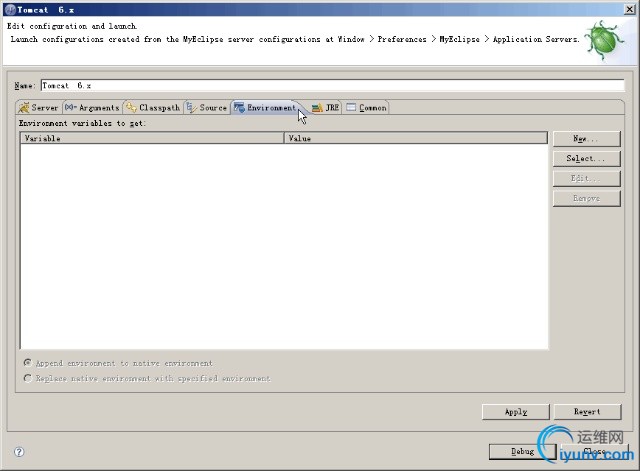Viewport: 640px width, 471px height.
Task: Apply the configuration changes
Action: tap(516, 412)
